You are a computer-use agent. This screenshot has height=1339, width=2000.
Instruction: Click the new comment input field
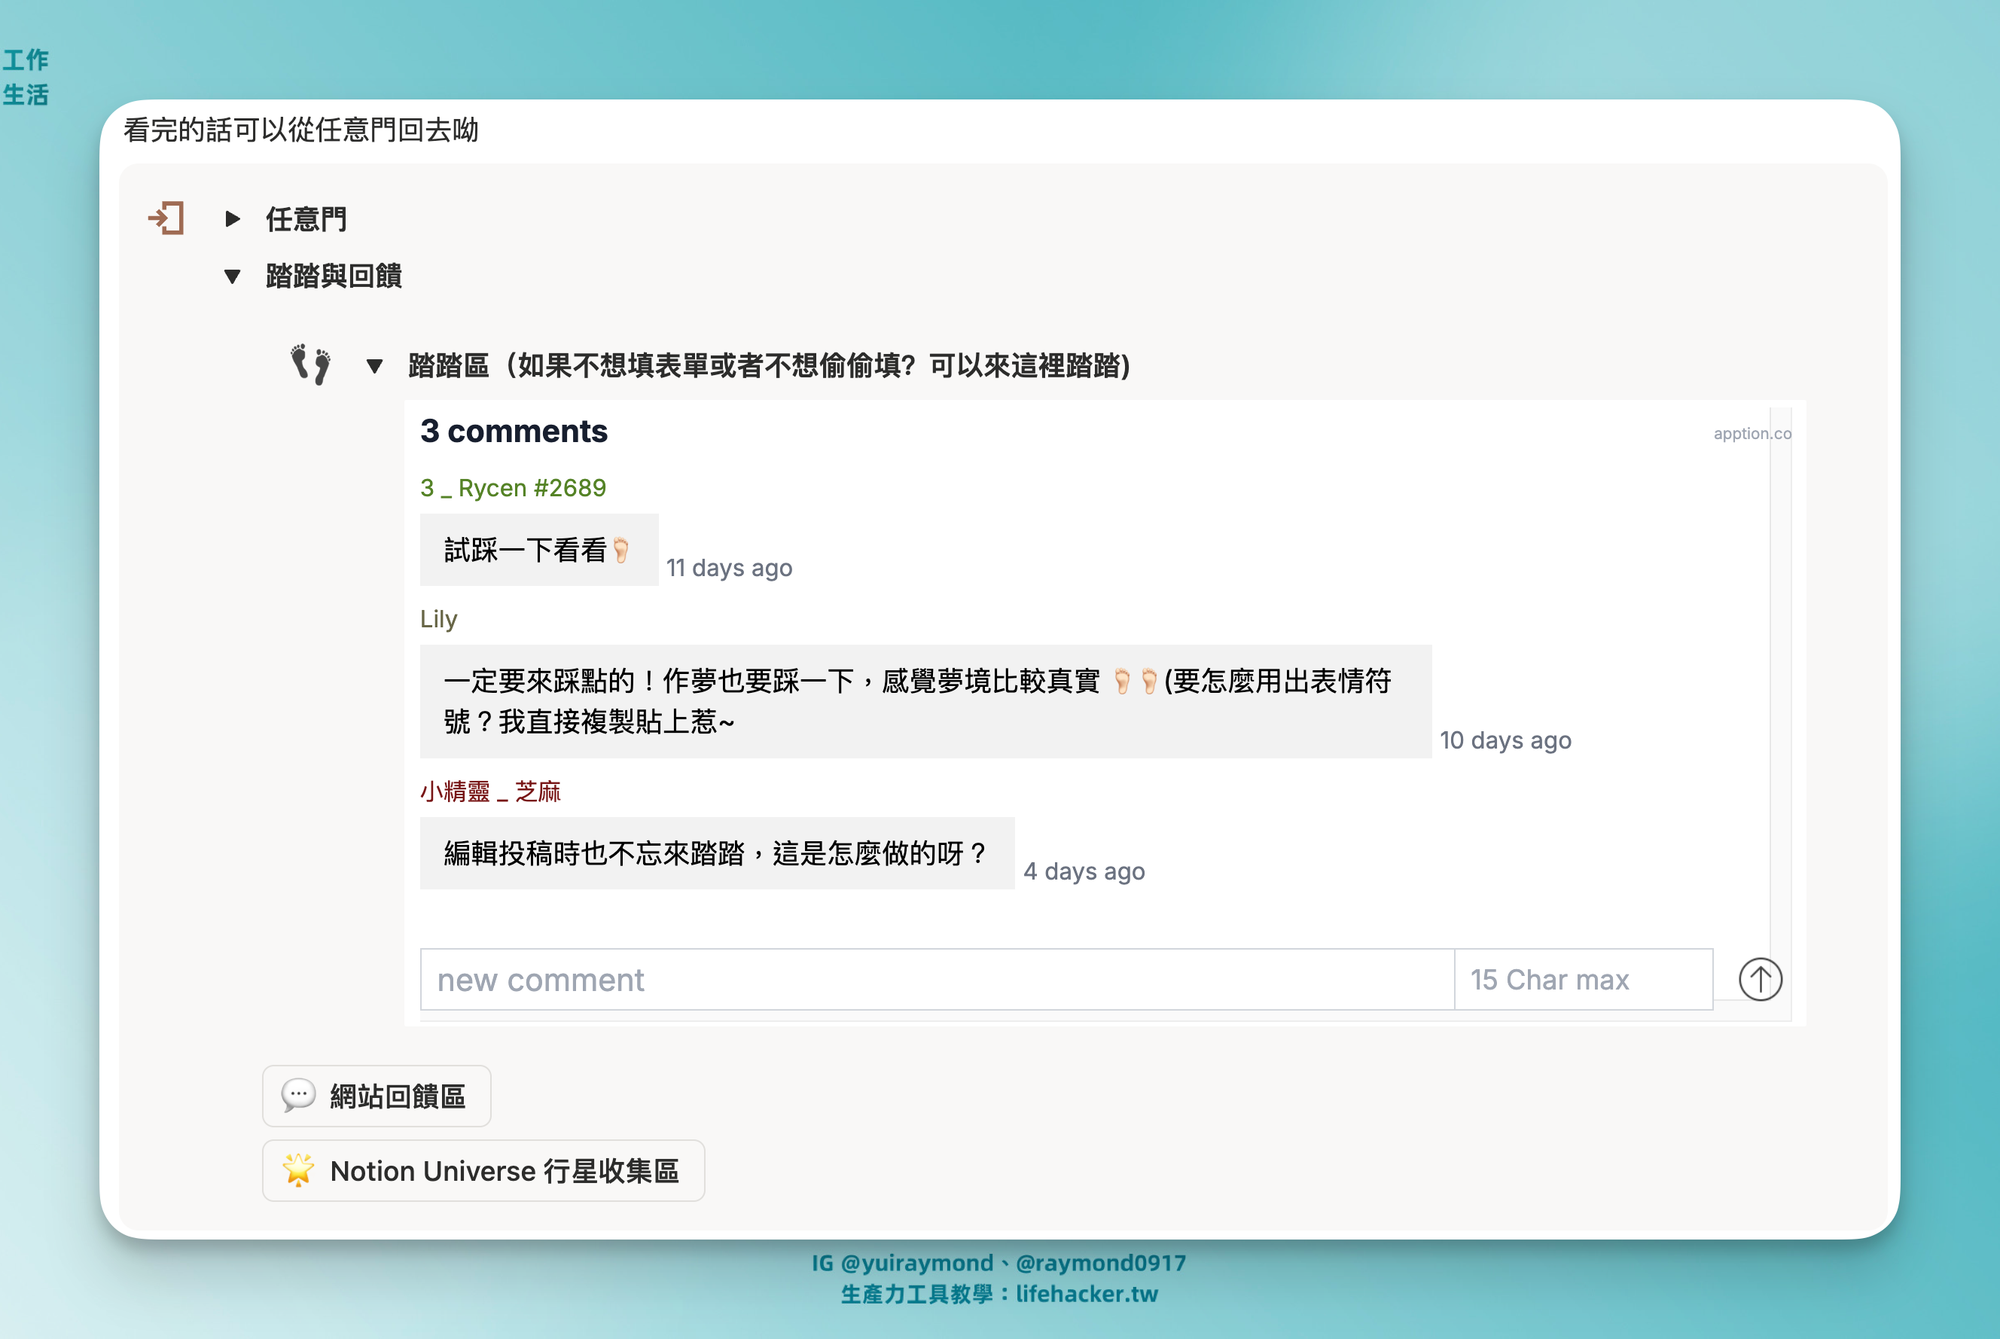coord(936,980)
